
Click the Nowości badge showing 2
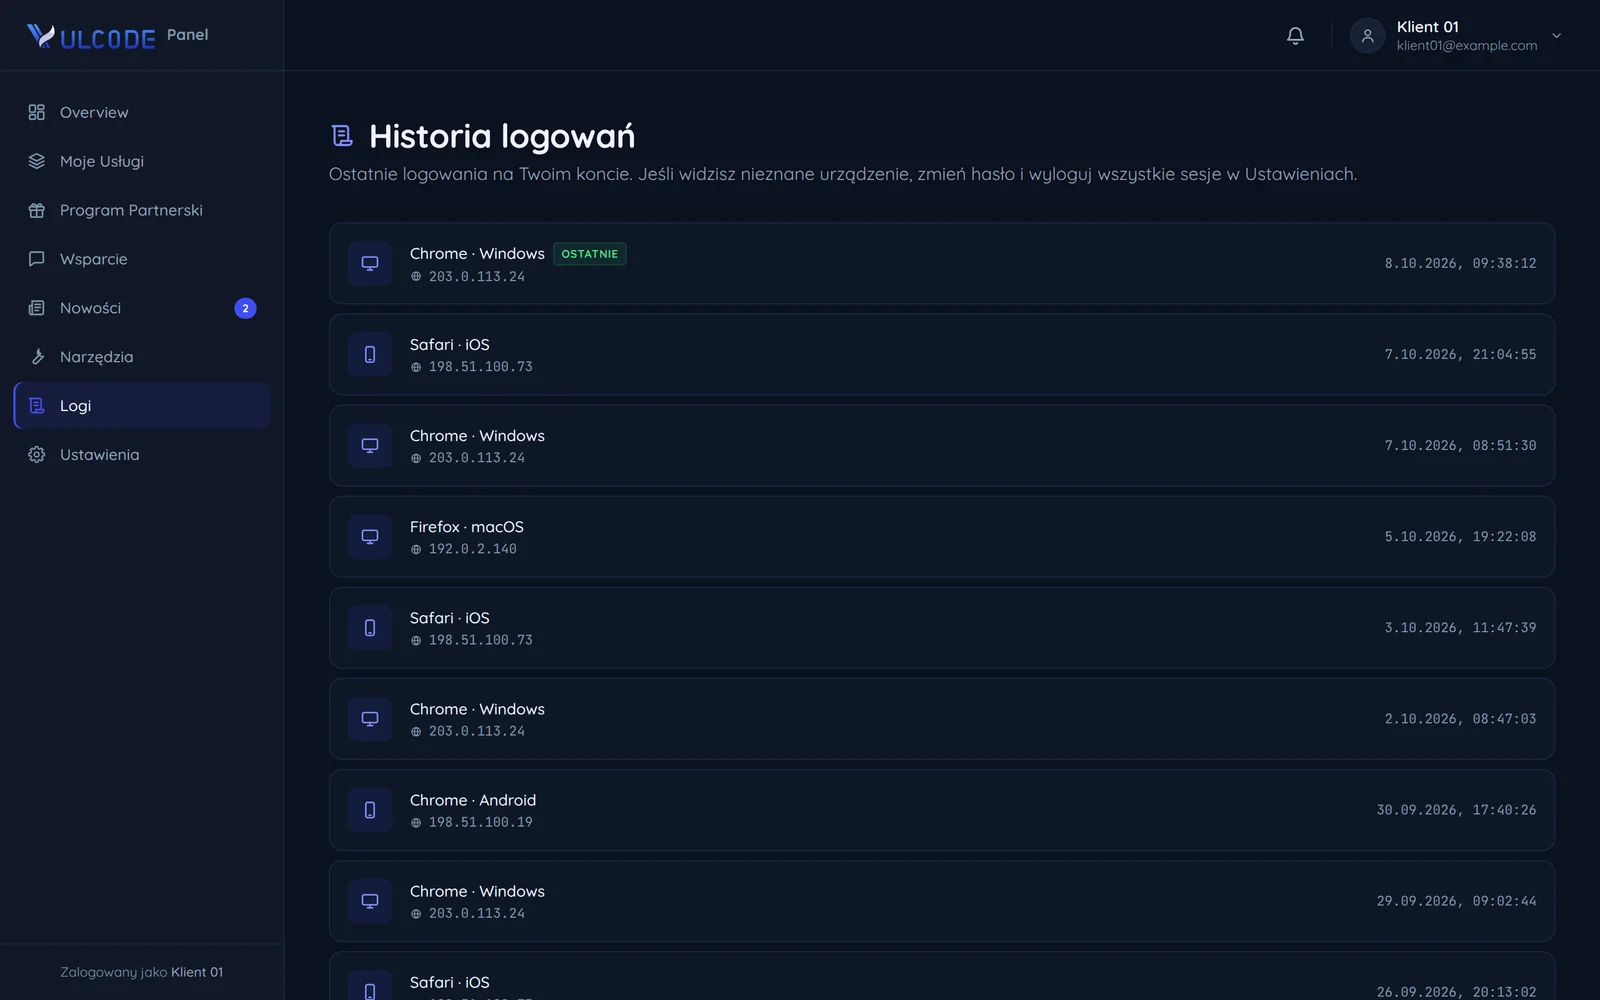click(245, 308)
